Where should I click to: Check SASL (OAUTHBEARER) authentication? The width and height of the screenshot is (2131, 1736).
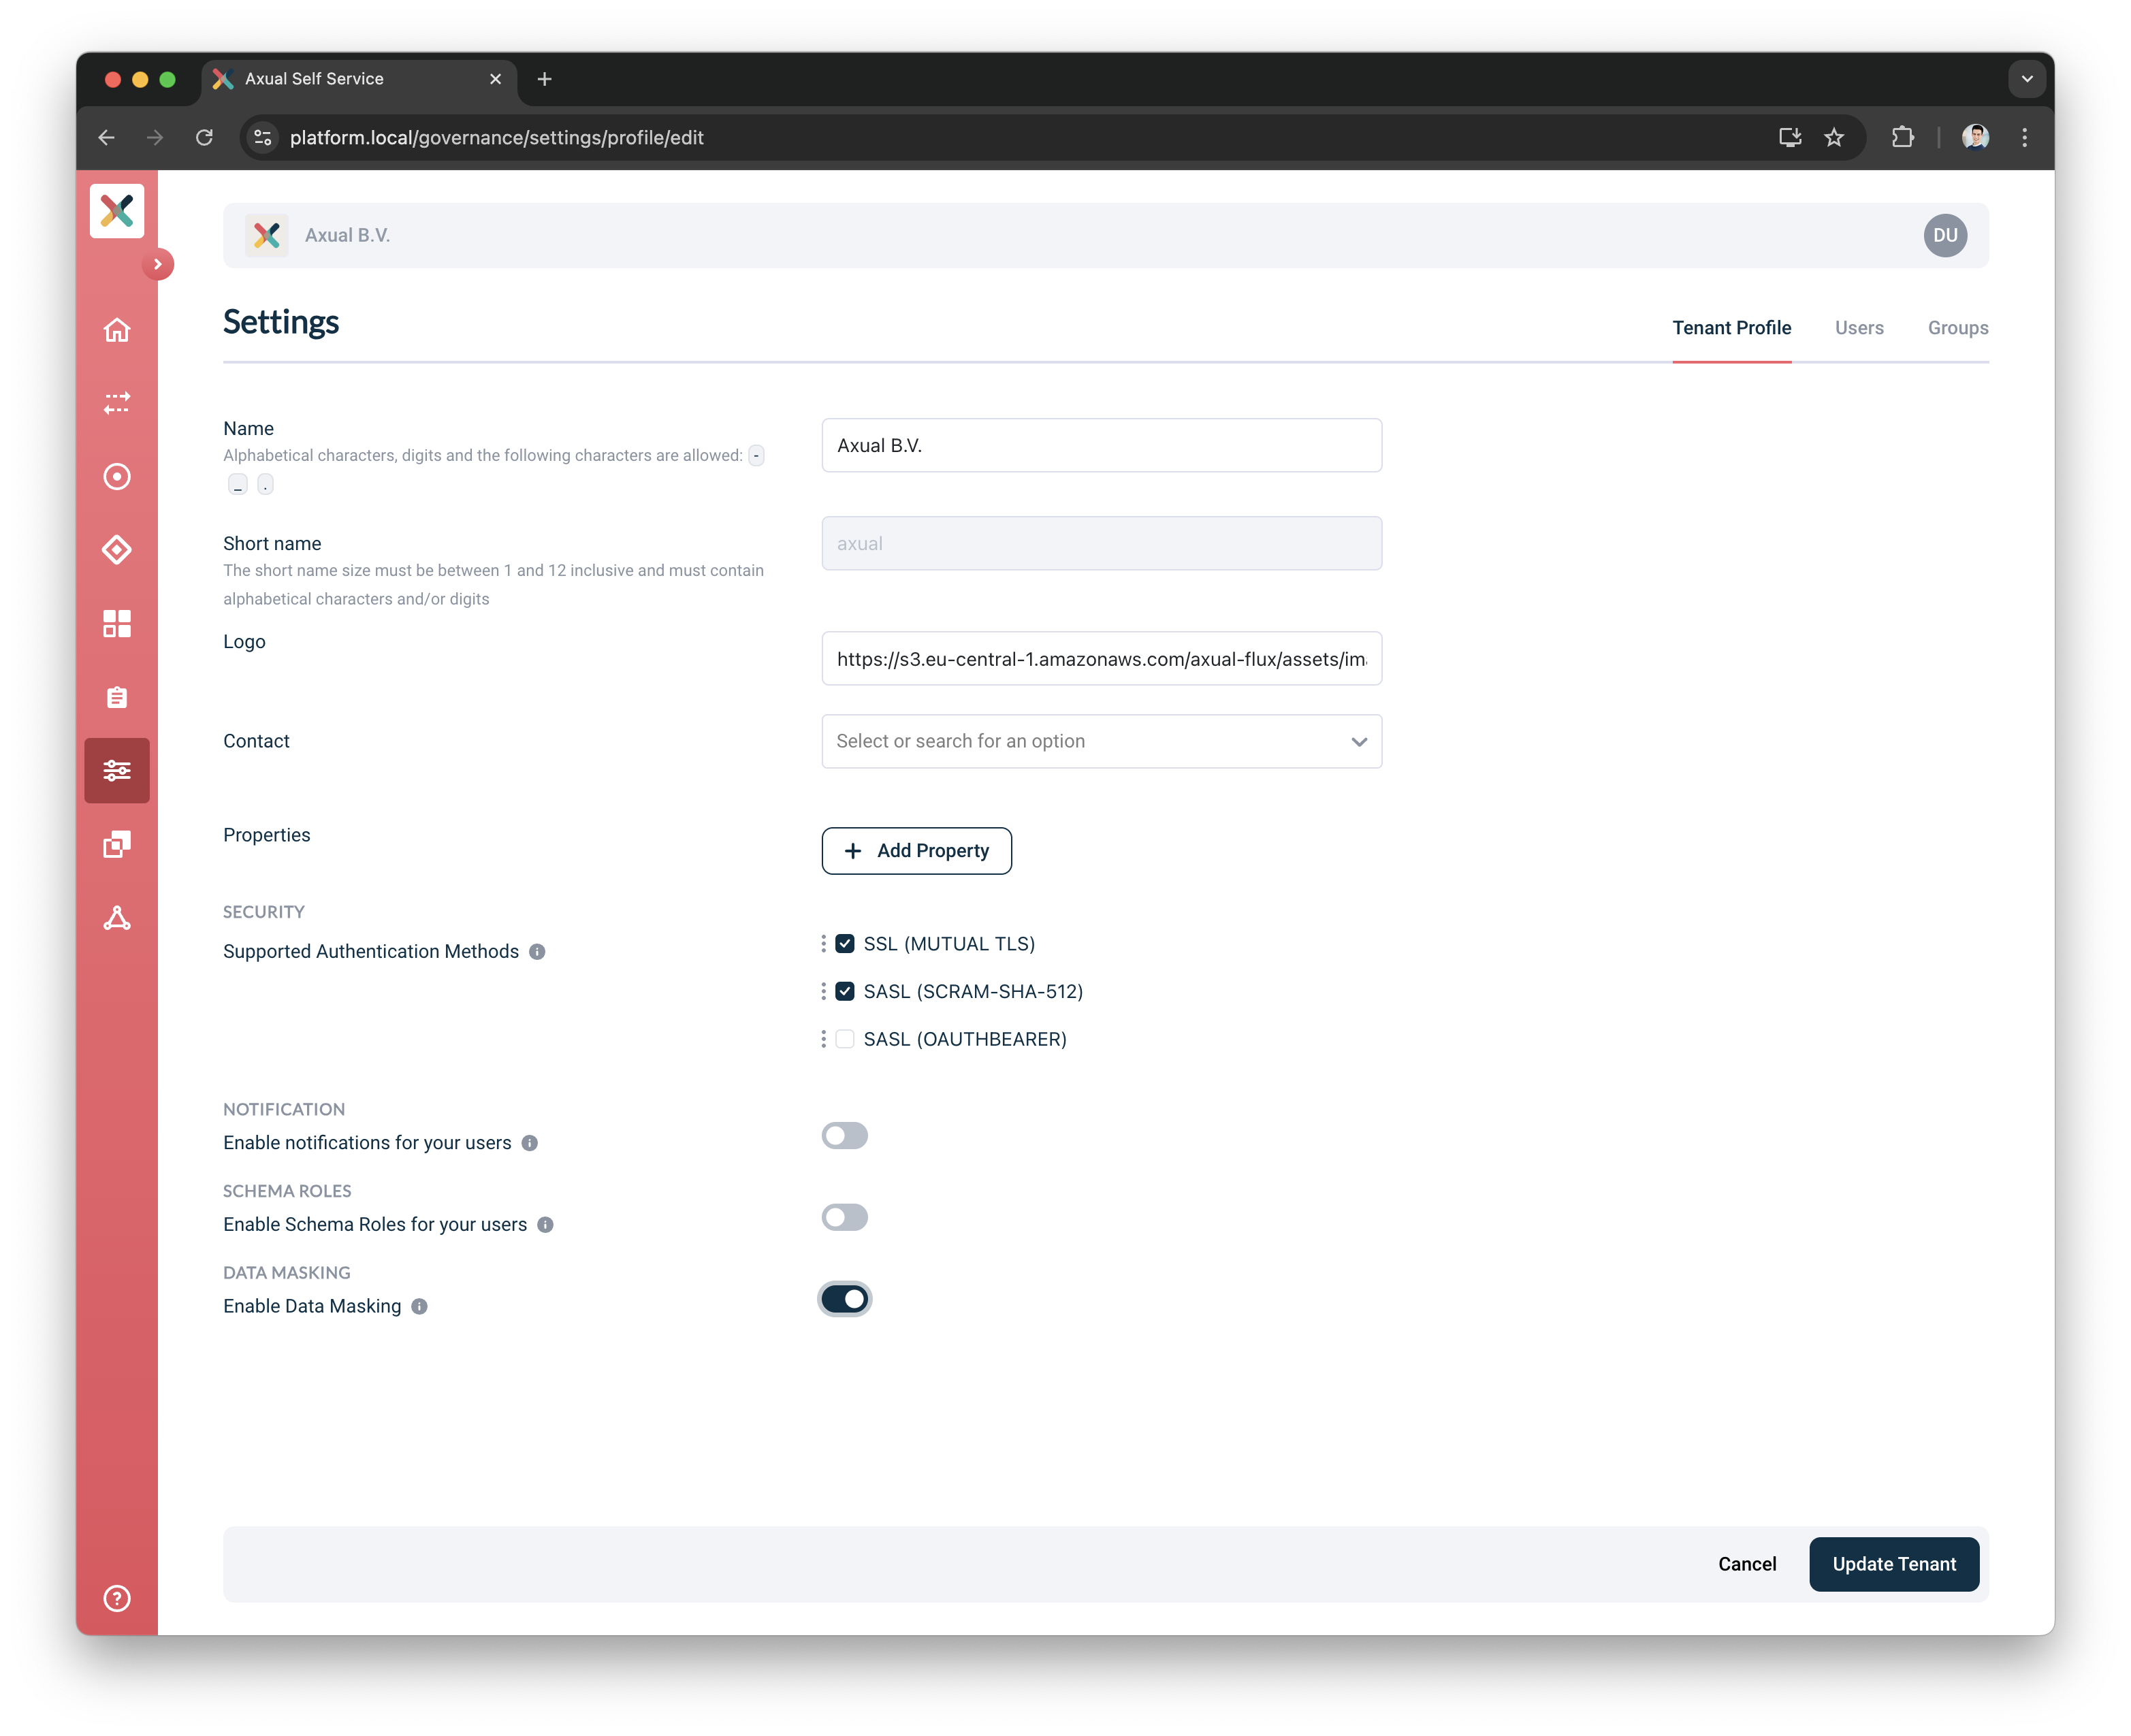pos(845,1040)
